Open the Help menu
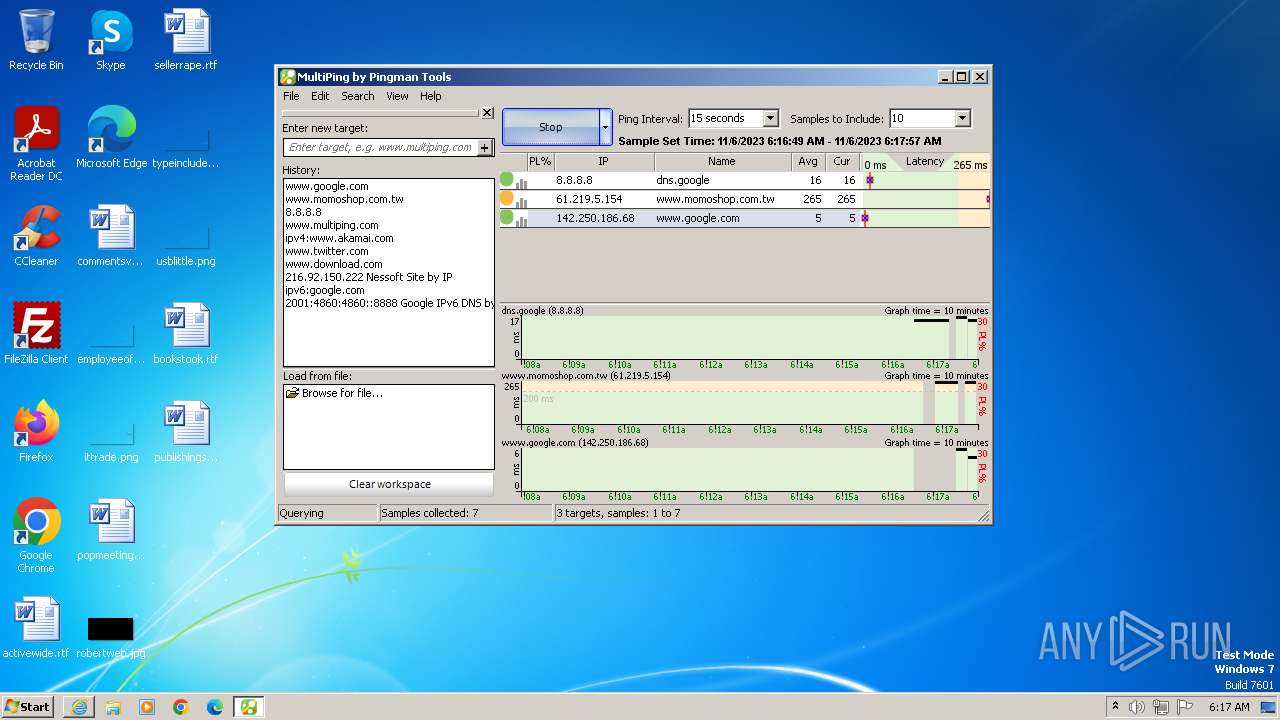The image size is (1280, 720). point(430,96)
